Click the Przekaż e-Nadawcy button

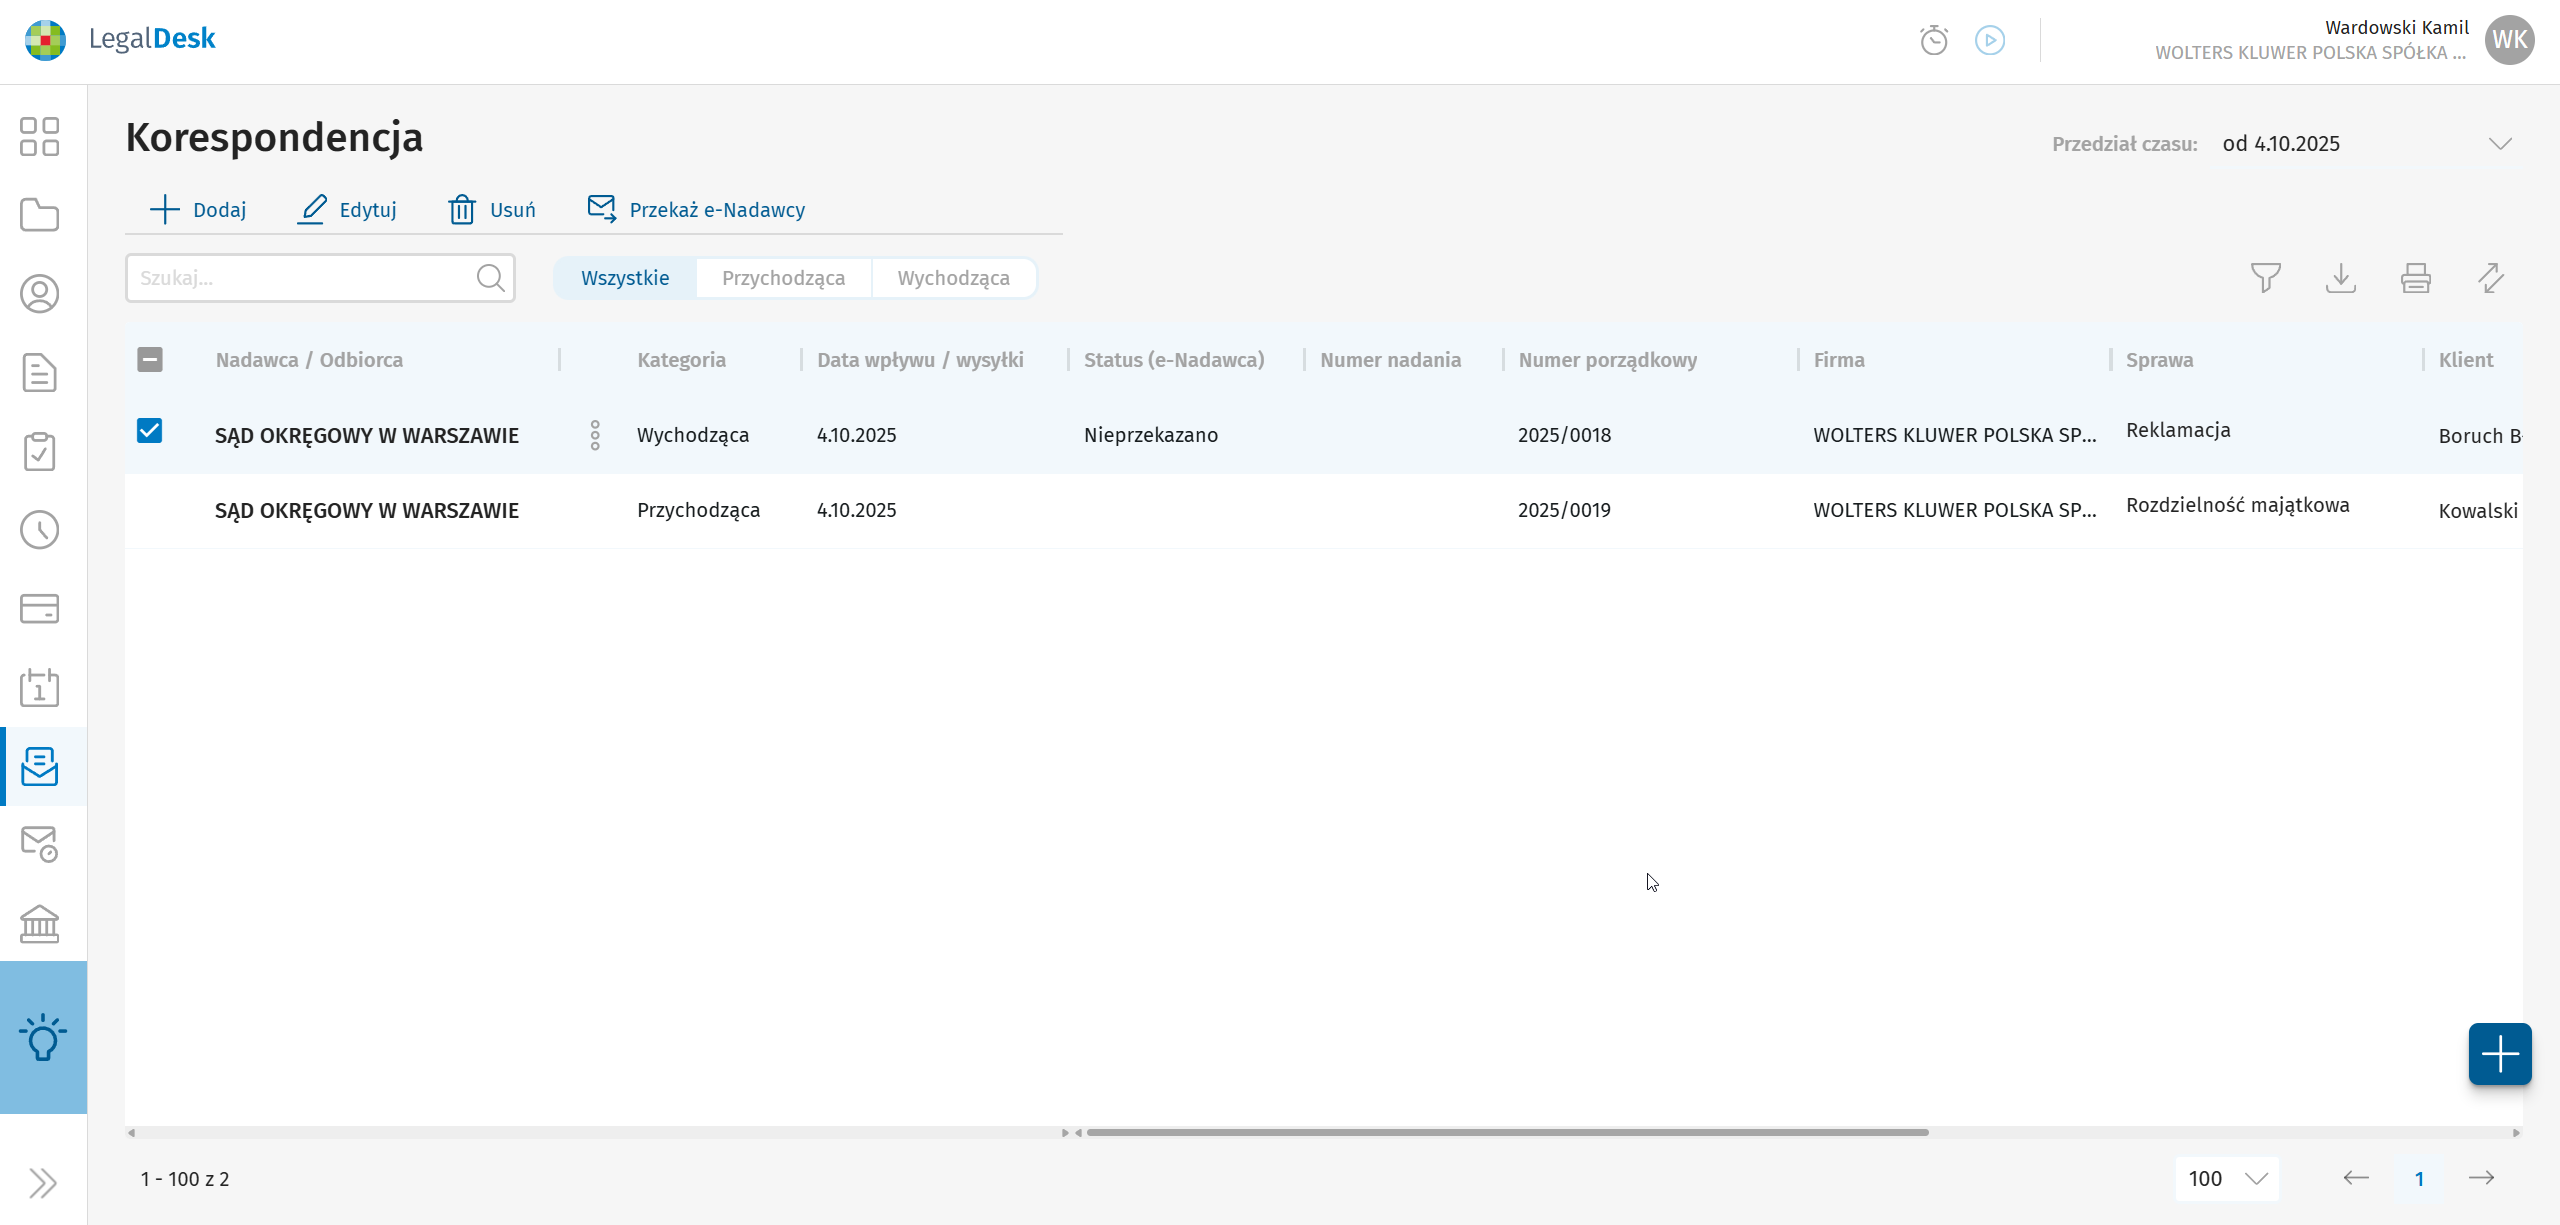click(x=696, y=210)
